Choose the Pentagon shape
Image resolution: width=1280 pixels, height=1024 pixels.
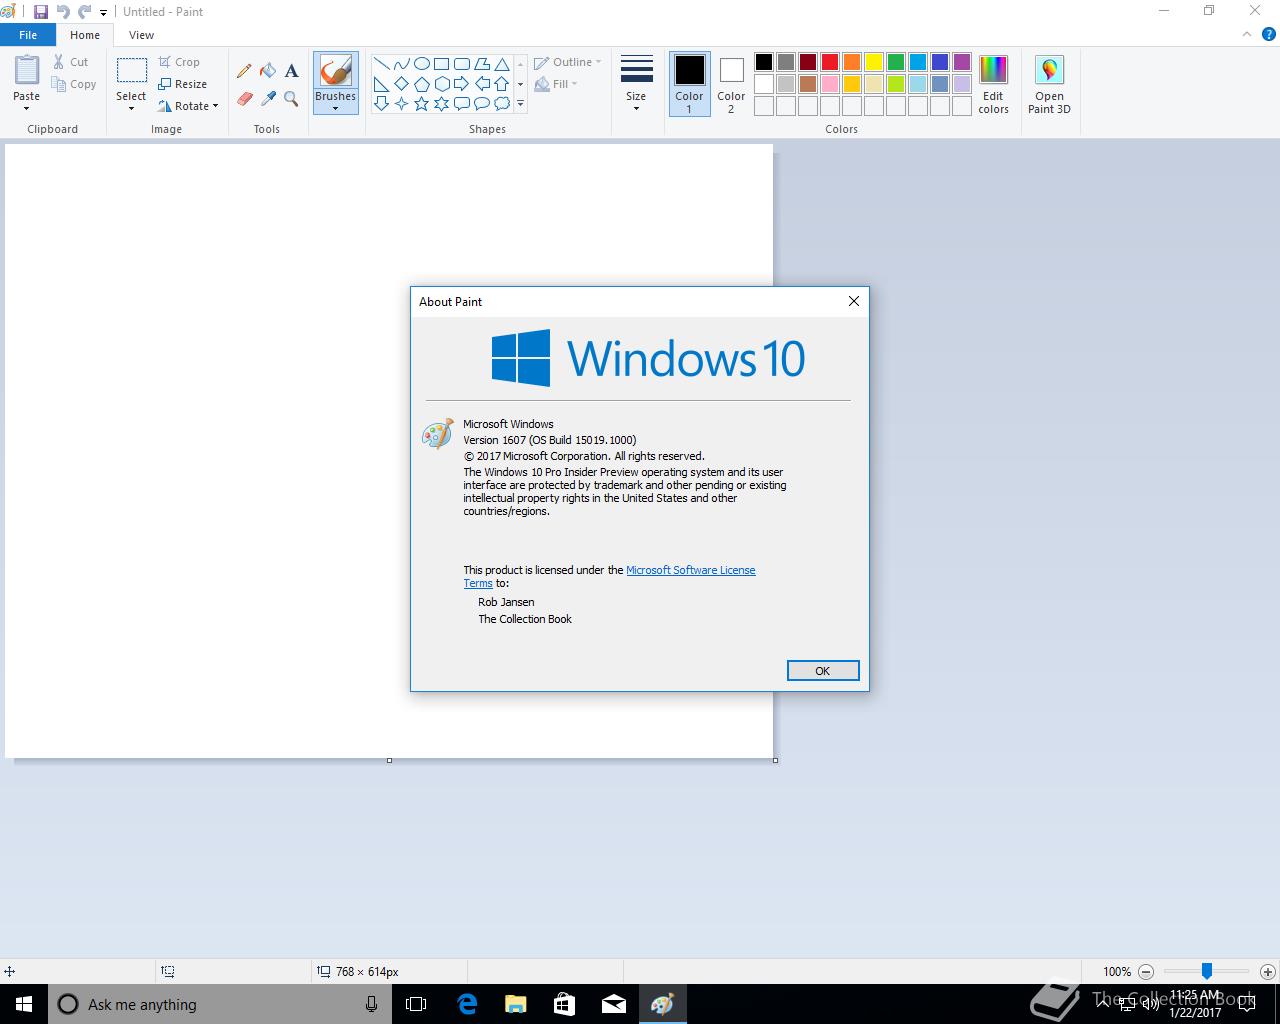(421, 84)
